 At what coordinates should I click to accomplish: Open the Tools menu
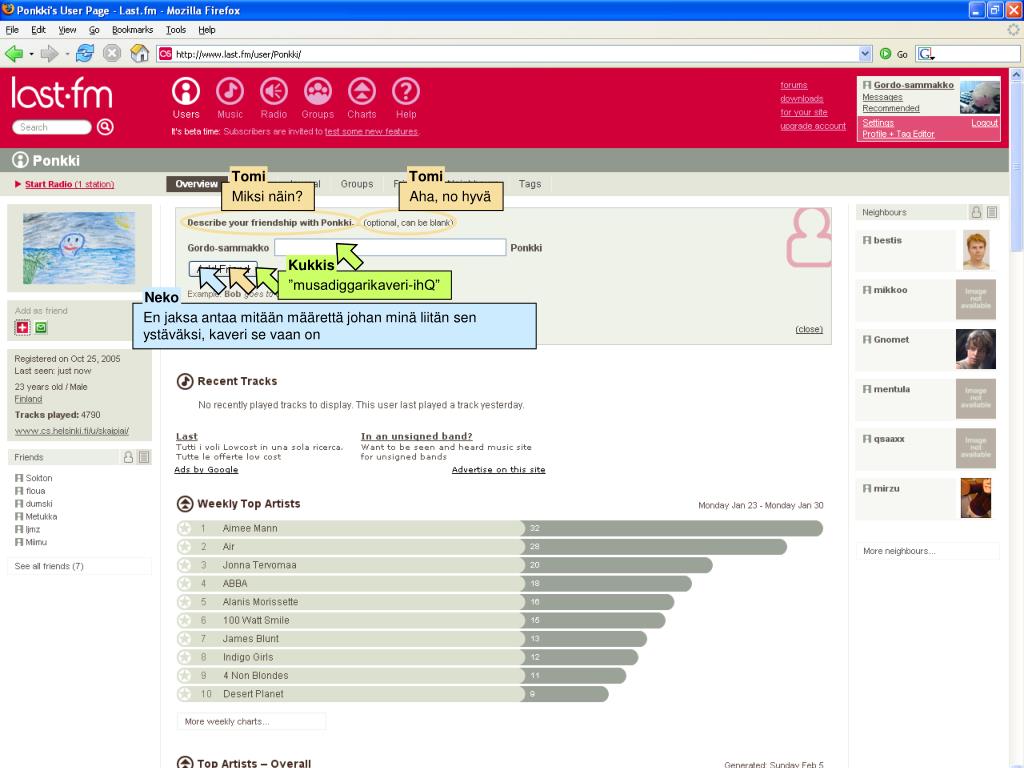pyautogui.click(x=176, y=30)
